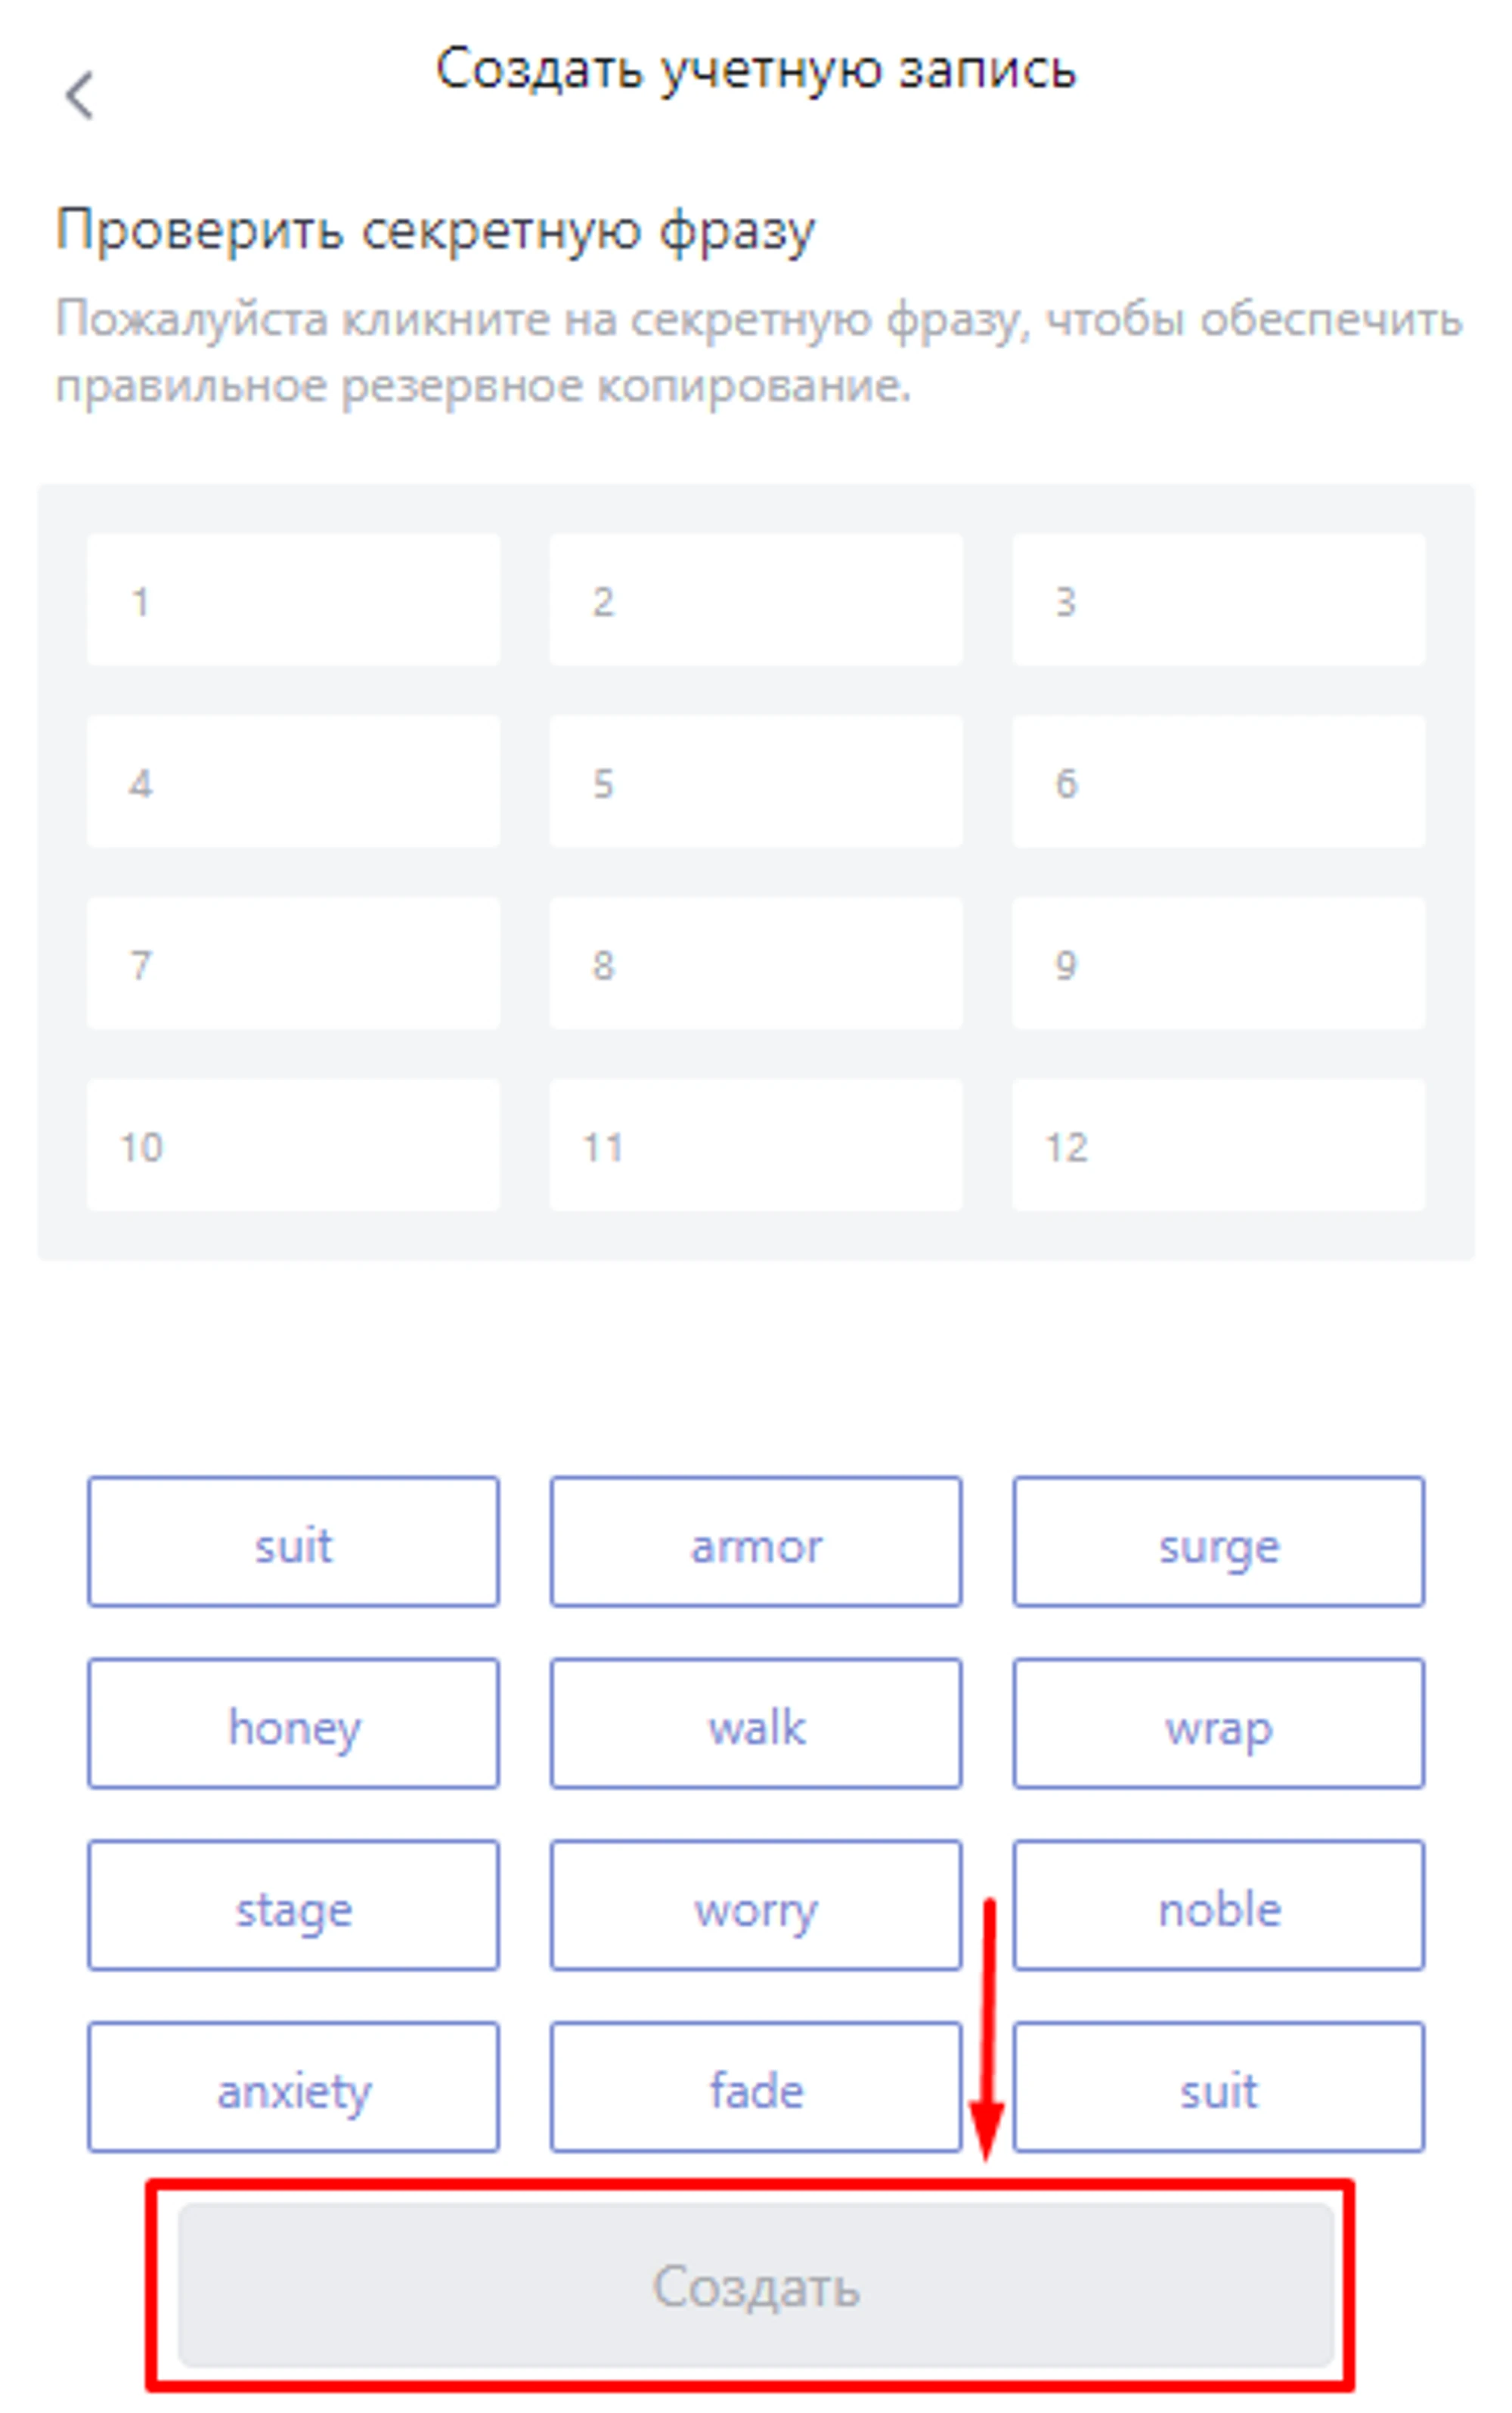Image resolution: width=1512 pixels, height=2413 pixels.
Task: Choose the word "worry"
Action: pos(756,1910)
